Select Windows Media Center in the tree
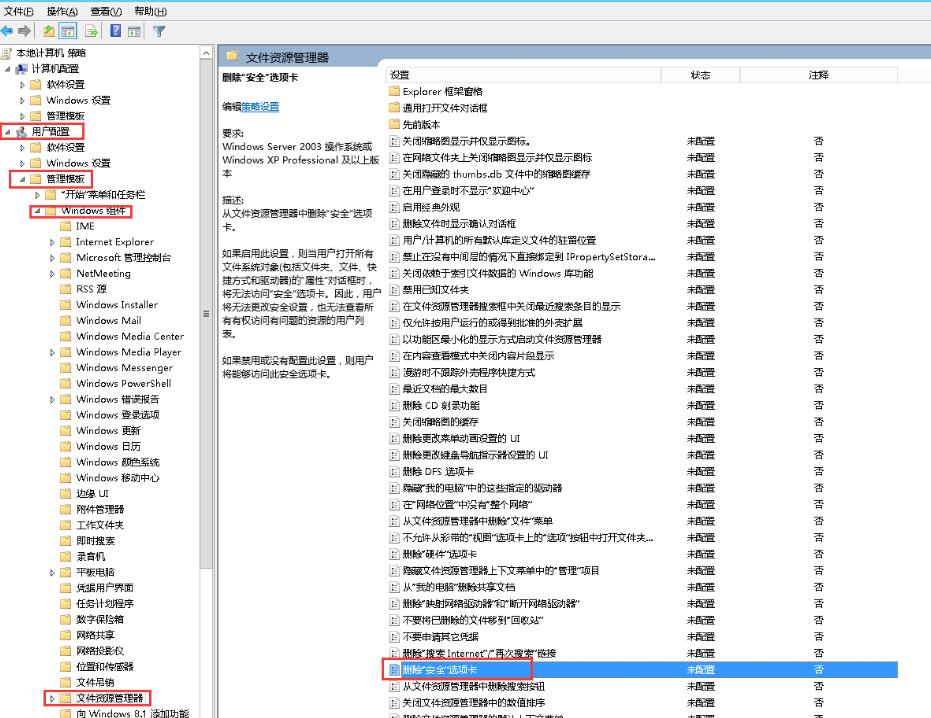The height and width of the screenshot is (718, 931). click(130, 336)
